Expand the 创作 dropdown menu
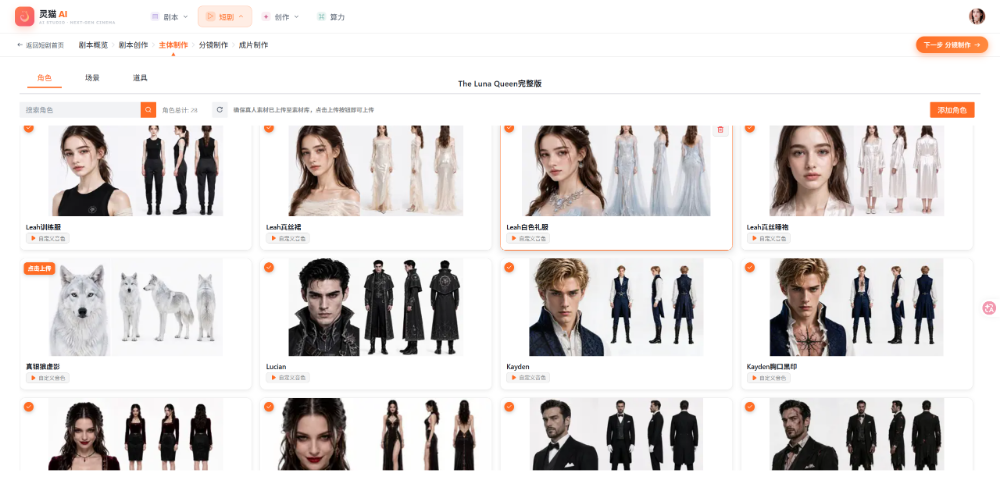Screen dimensions: 1000x480 [x=281, y=17]
